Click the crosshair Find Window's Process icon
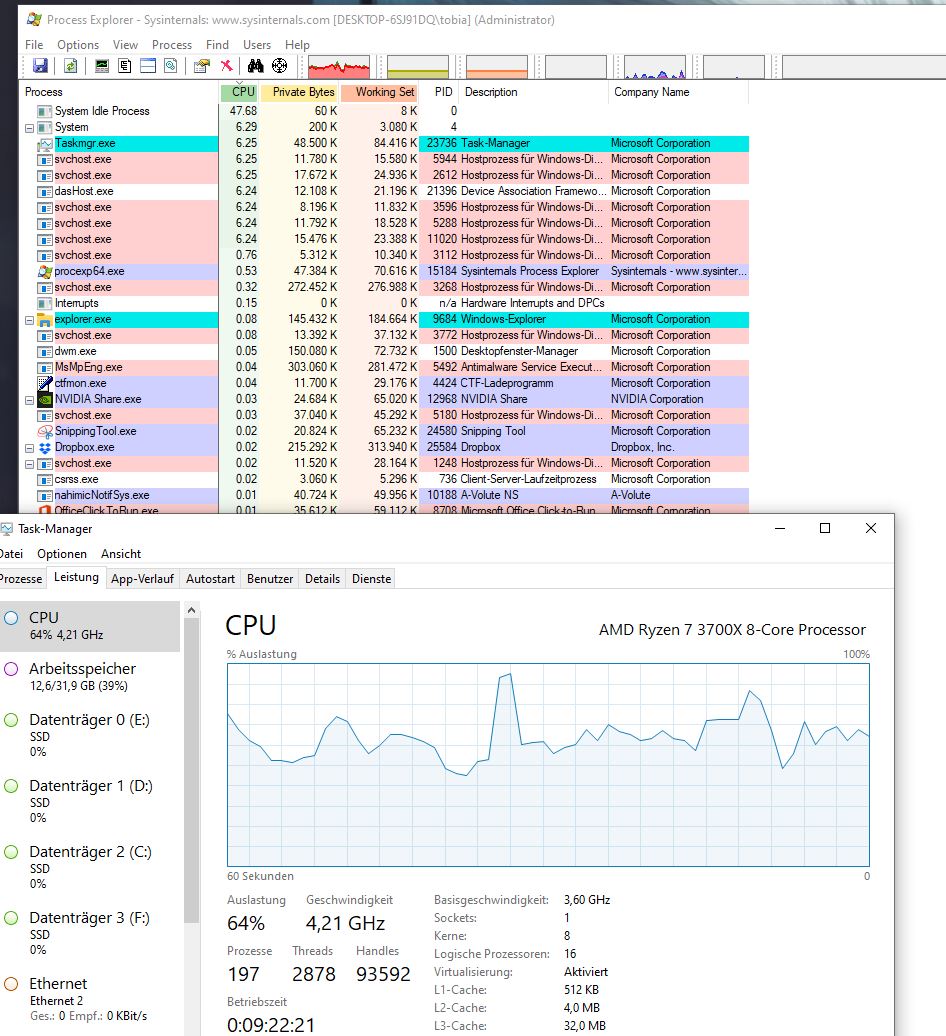The height and width of the screenshot is (1036, 946). (x=279, y=65)
